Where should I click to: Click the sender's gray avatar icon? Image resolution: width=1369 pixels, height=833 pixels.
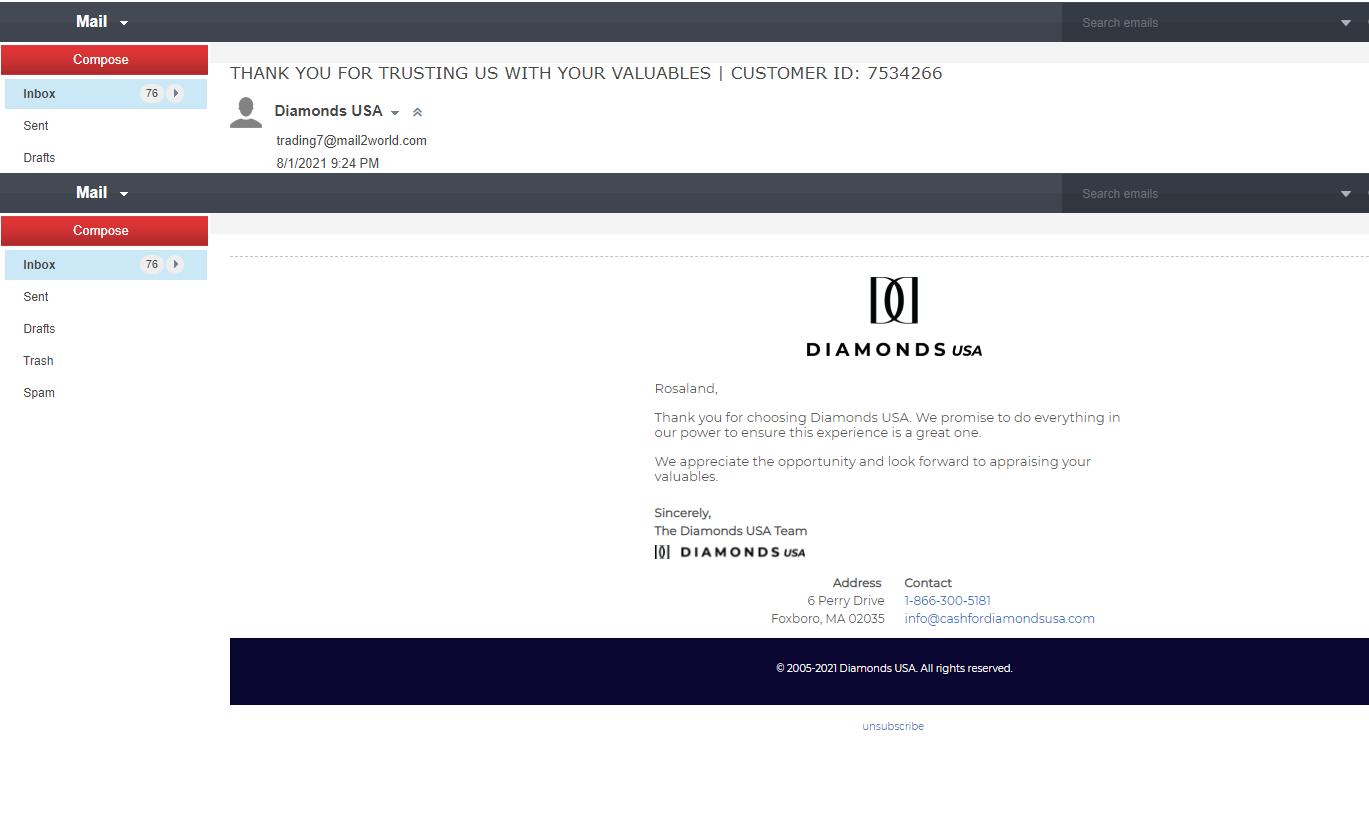tap(246, 113)
